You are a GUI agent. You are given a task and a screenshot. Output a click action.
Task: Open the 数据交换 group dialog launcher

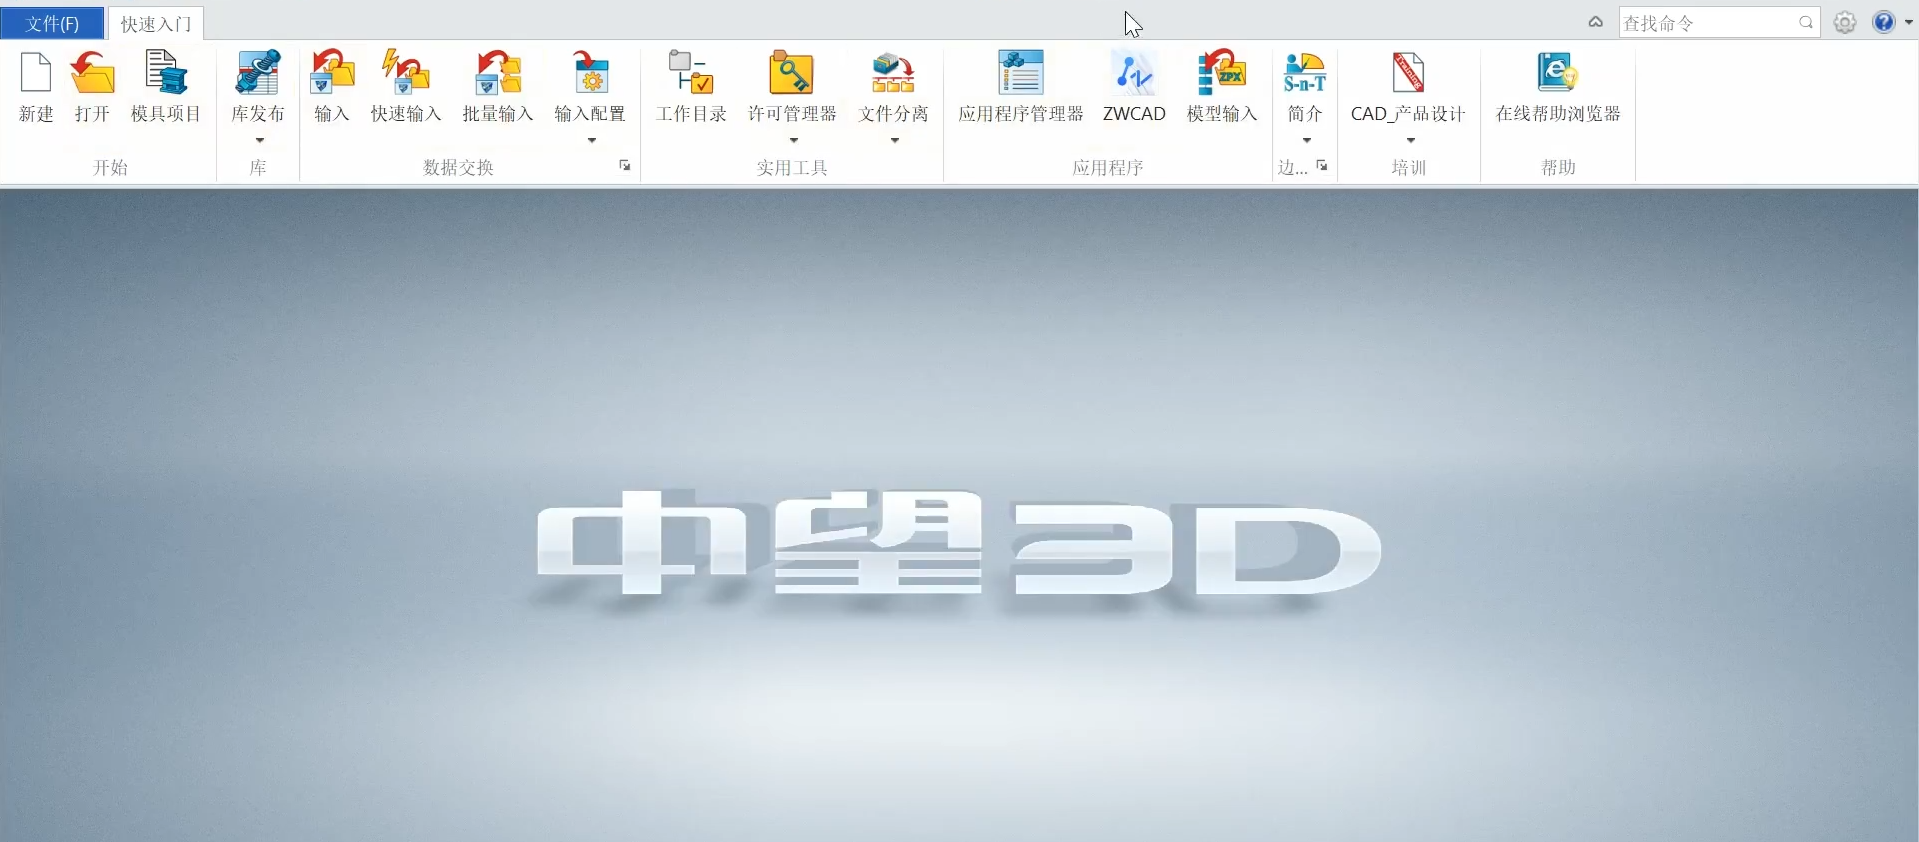coord(625,166)
